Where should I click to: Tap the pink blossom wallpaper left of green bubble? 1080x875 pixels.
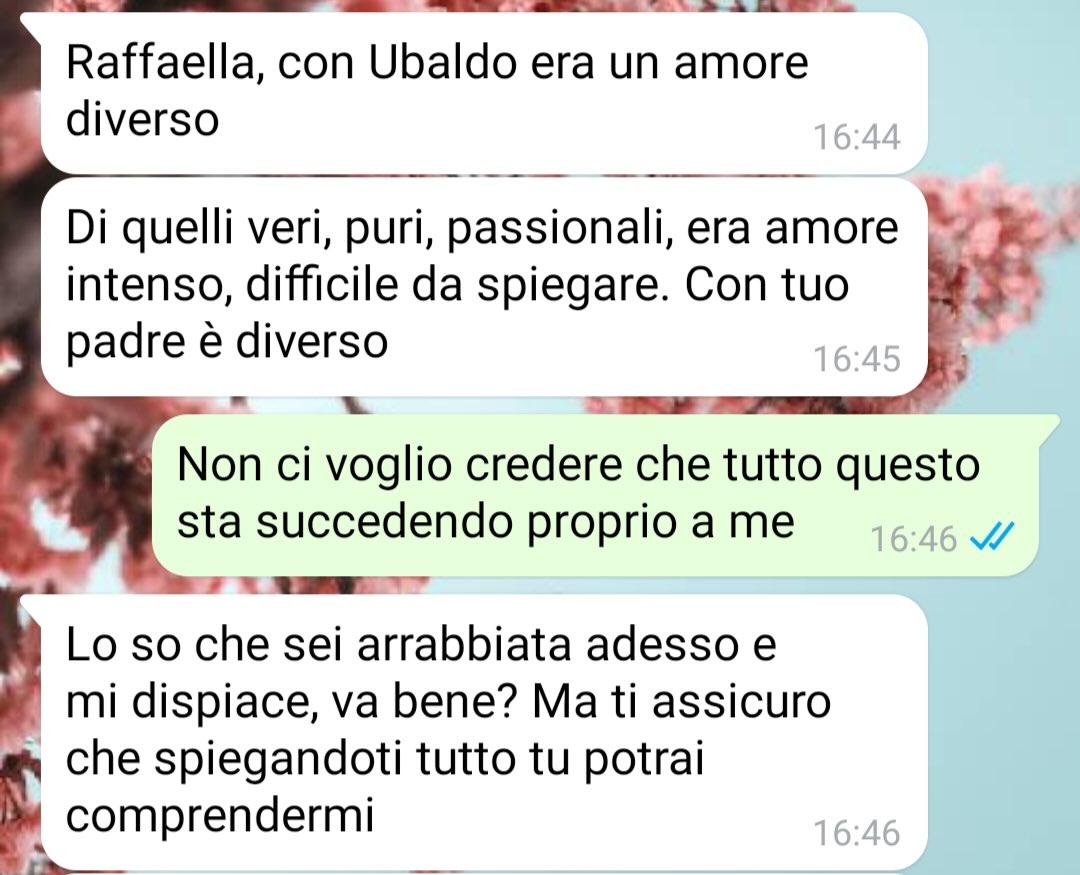pos(76,496)
